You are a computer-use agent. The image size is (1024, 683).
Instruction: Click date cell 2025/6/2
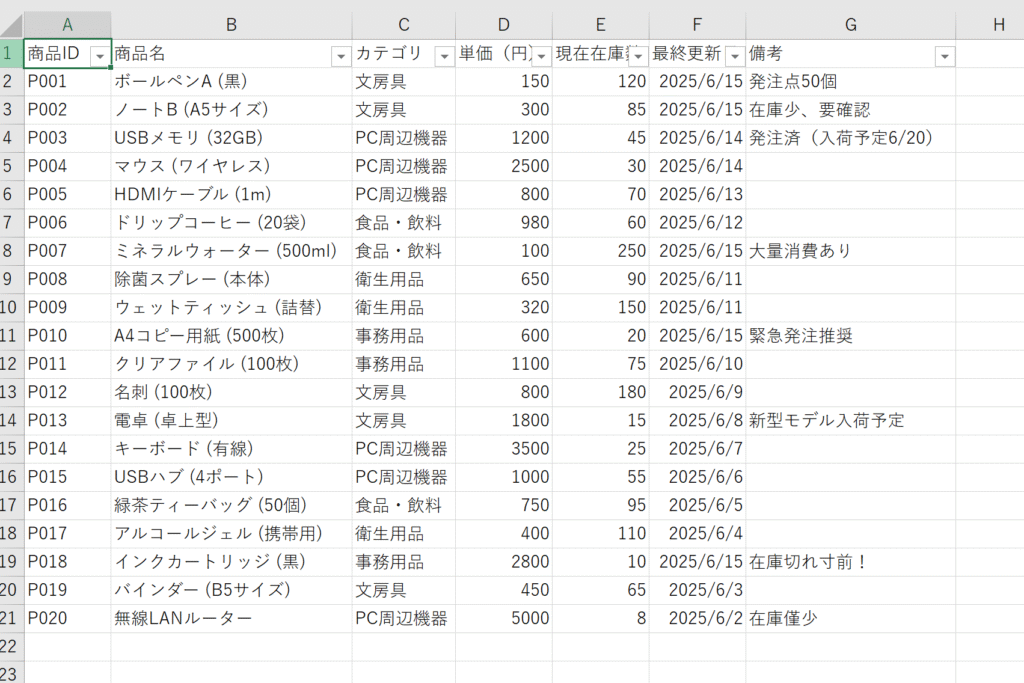coord(697,618)
